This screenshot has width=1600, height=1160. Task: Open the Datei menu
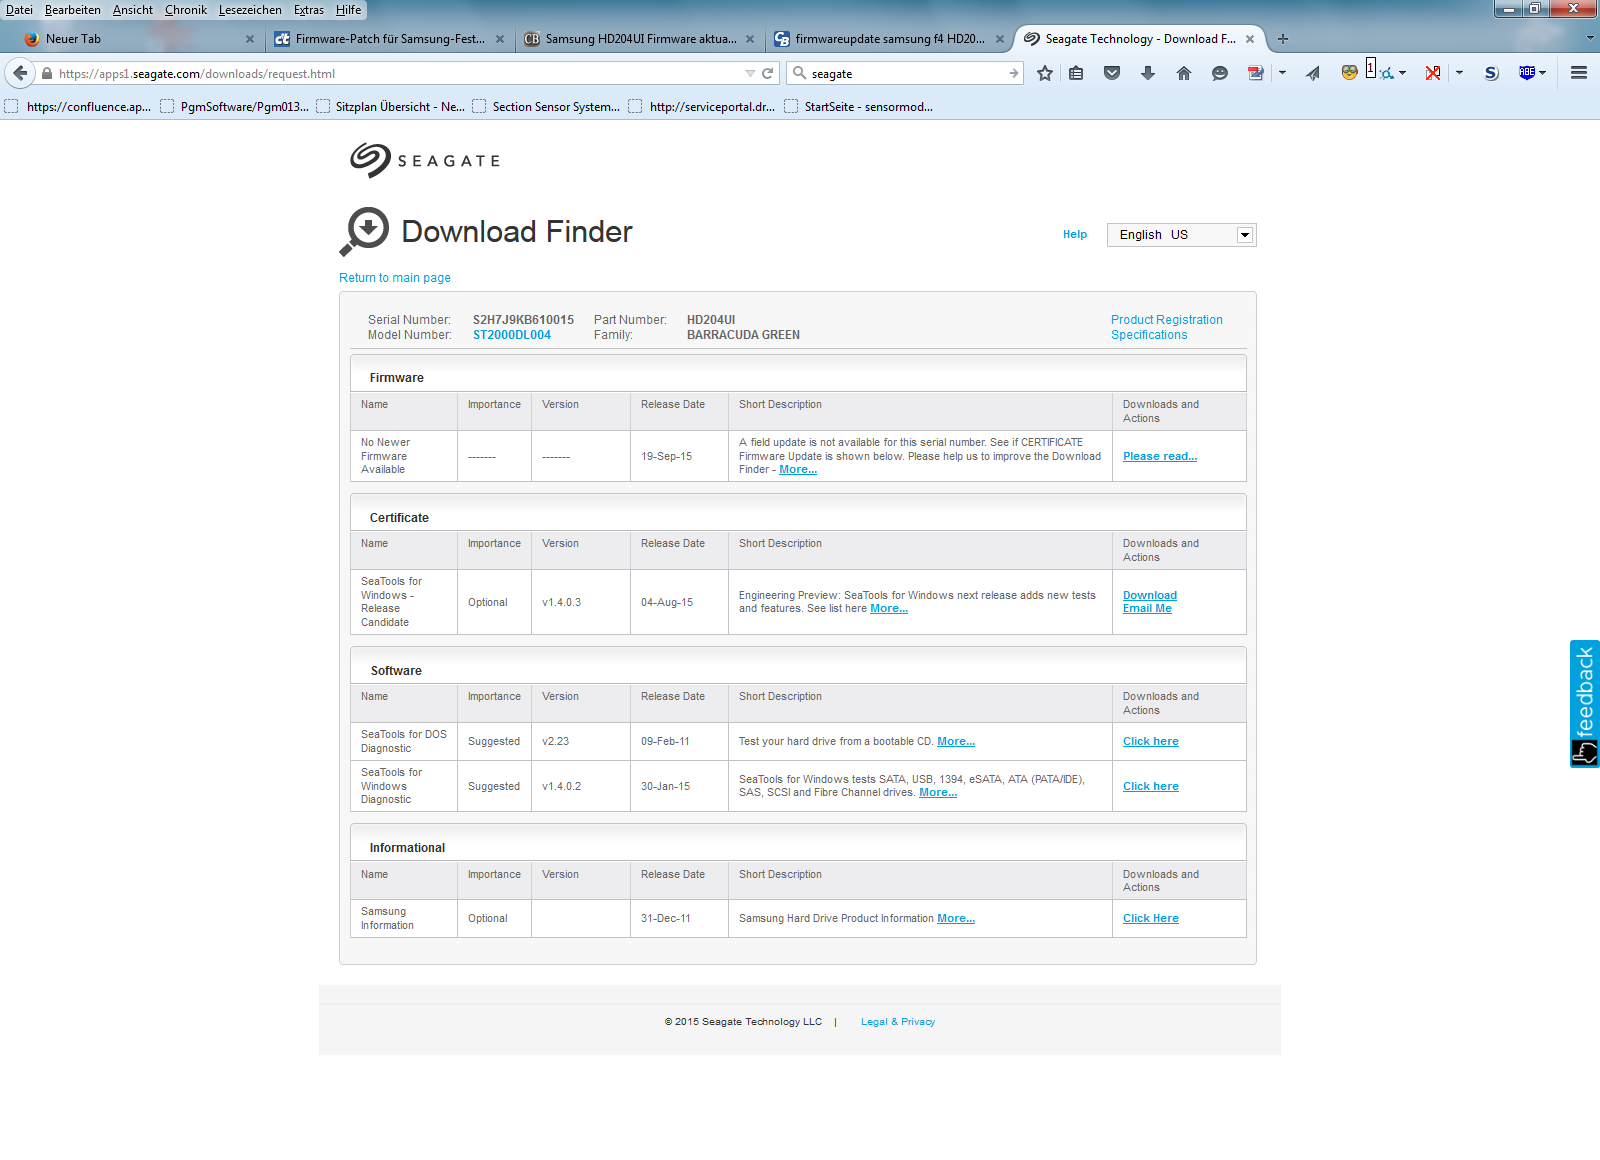(x=19, y=10)
